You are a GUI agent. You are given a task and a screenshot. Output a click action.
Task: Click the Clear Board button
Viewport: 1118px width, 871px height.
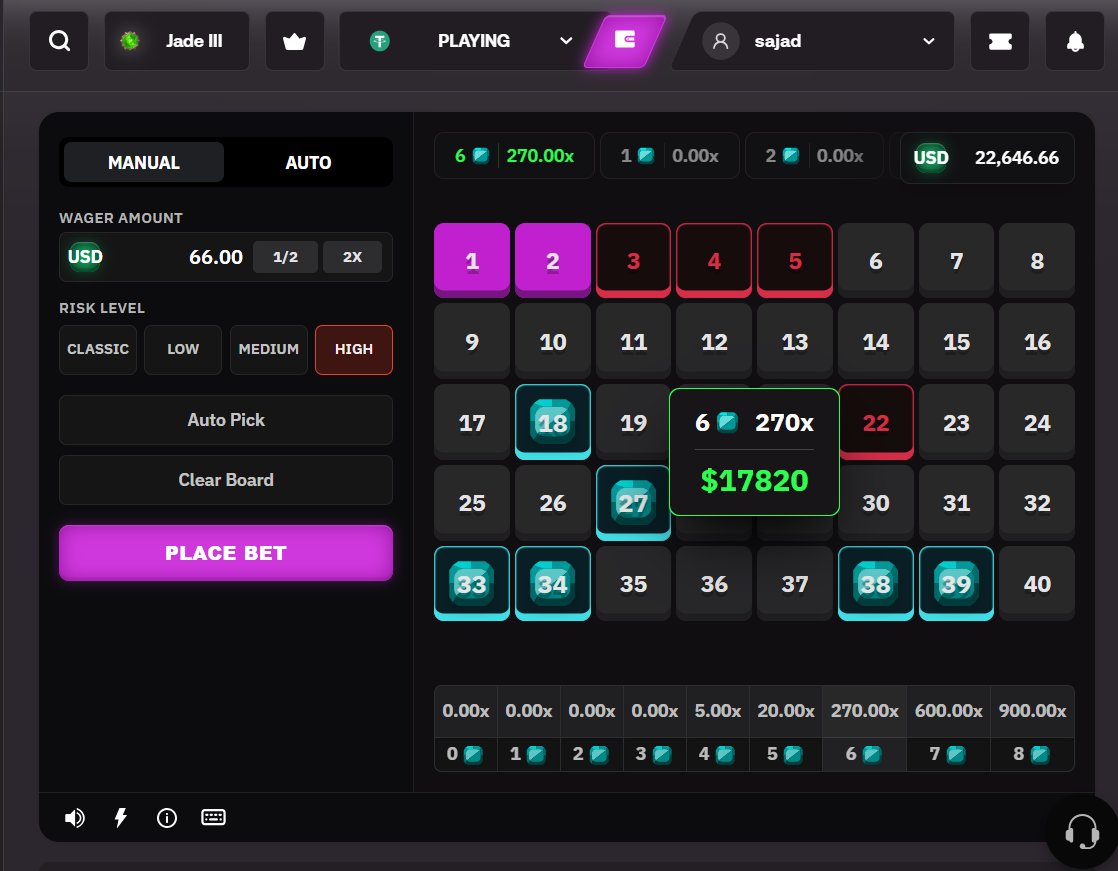[x=226, y=480]
